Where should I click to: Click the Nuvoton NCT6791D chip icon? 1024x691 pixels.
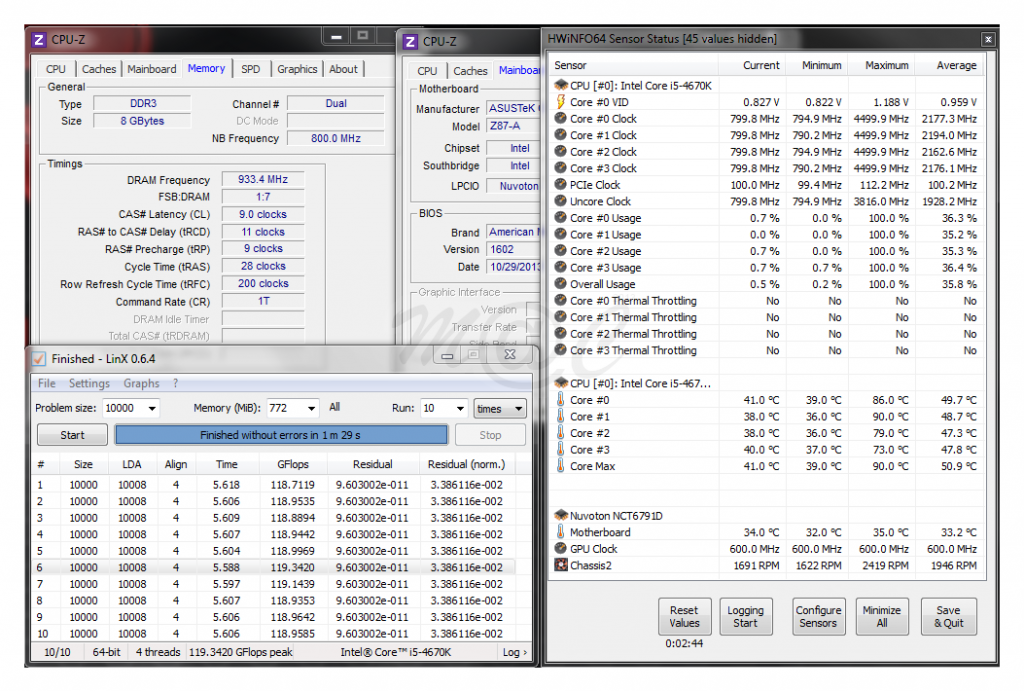pos(560,515)
